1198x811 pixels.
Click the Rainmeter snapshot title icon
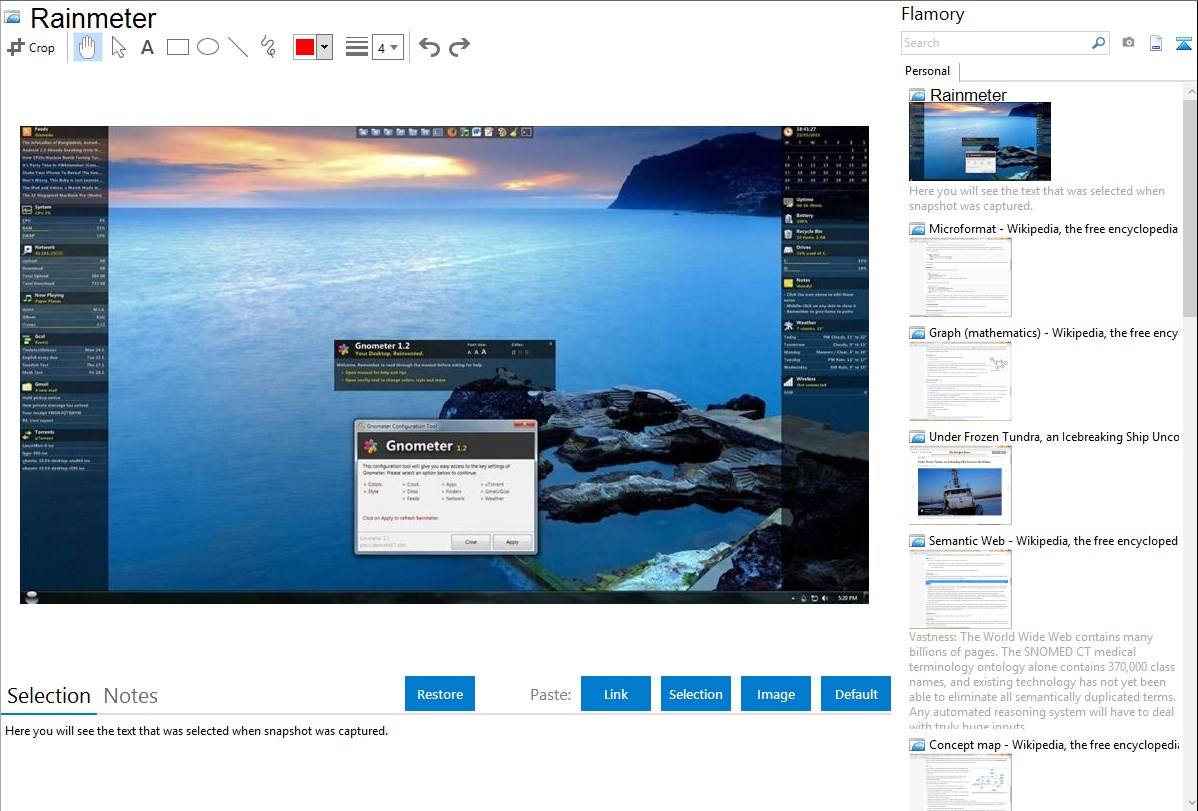point(13,17)
